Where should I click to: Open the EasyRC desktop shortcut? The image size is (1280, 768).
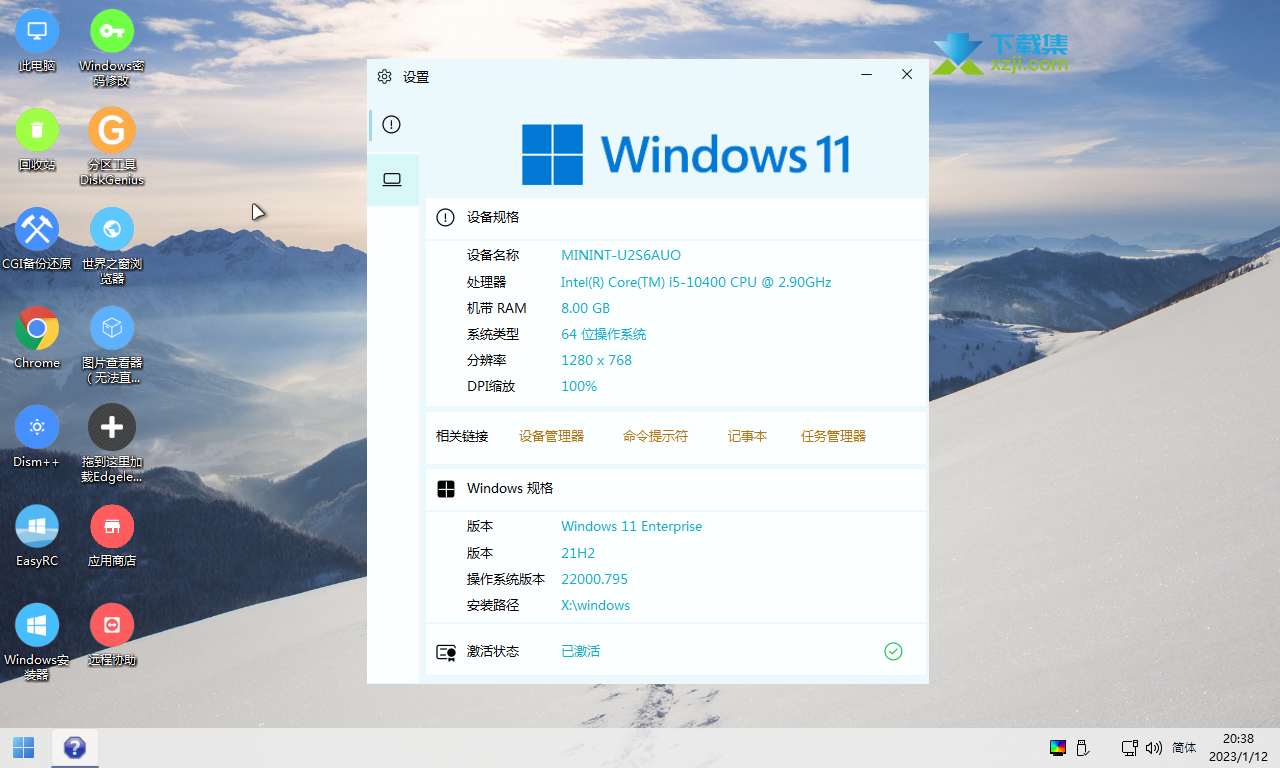pos(37,526)
